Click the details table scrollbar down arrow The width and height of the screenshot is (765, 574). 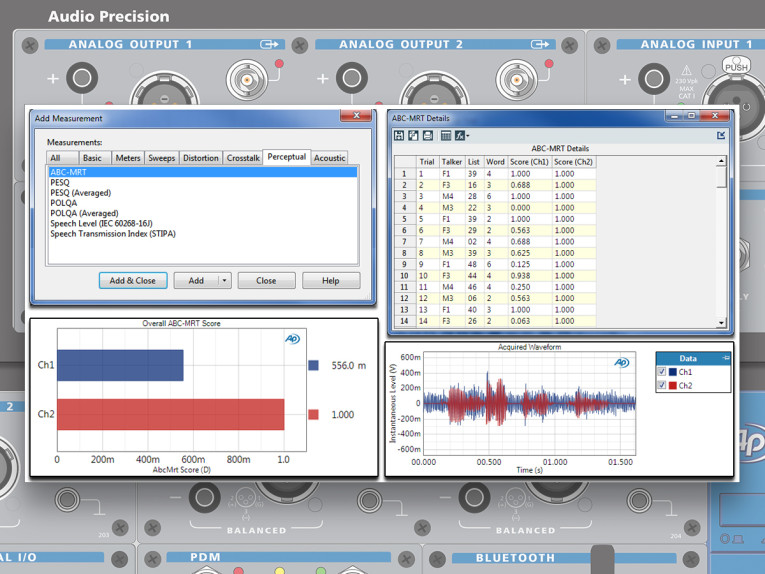coord(721,323)
